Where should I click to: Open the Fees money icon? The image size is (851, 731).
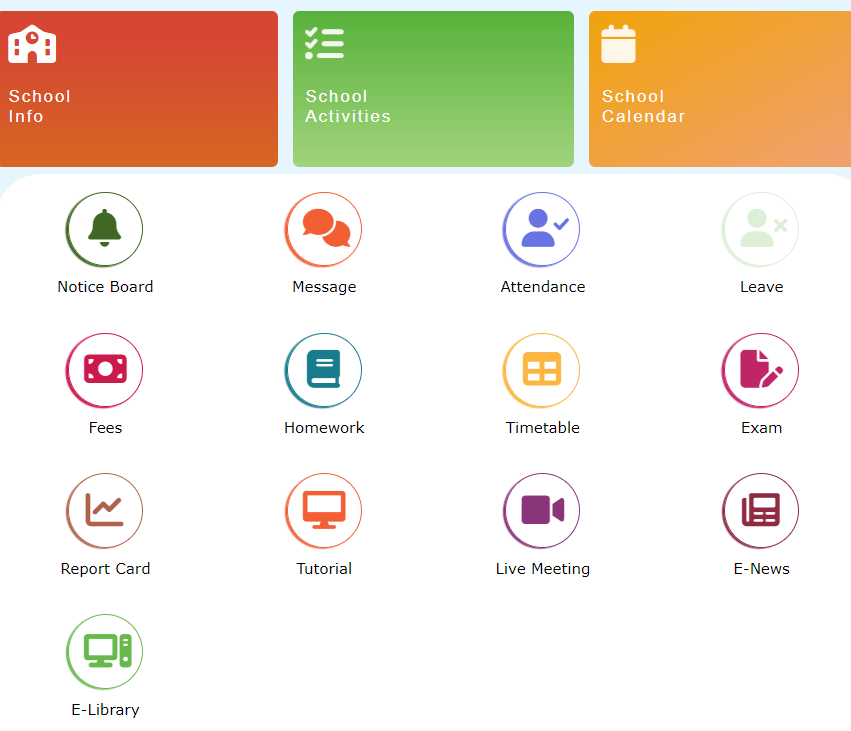pyautogui.click(x=105, y=371)
